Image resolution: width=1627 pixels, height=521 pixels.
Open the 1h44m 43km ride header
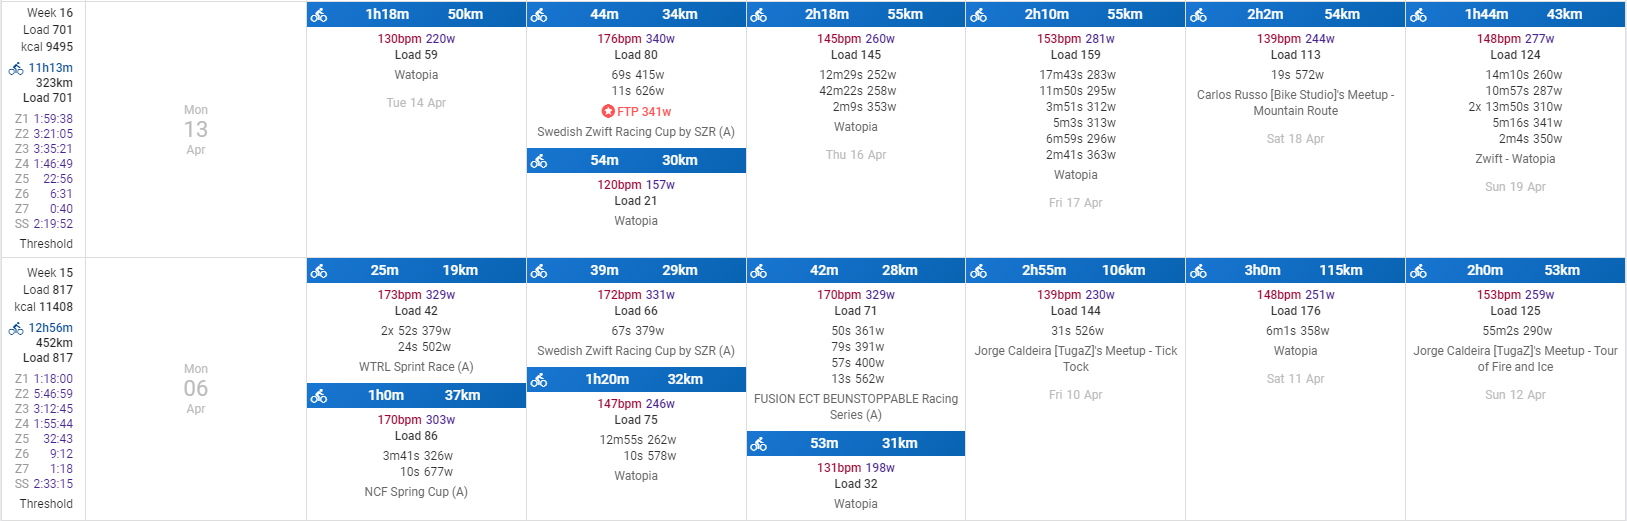point(1516,15)
